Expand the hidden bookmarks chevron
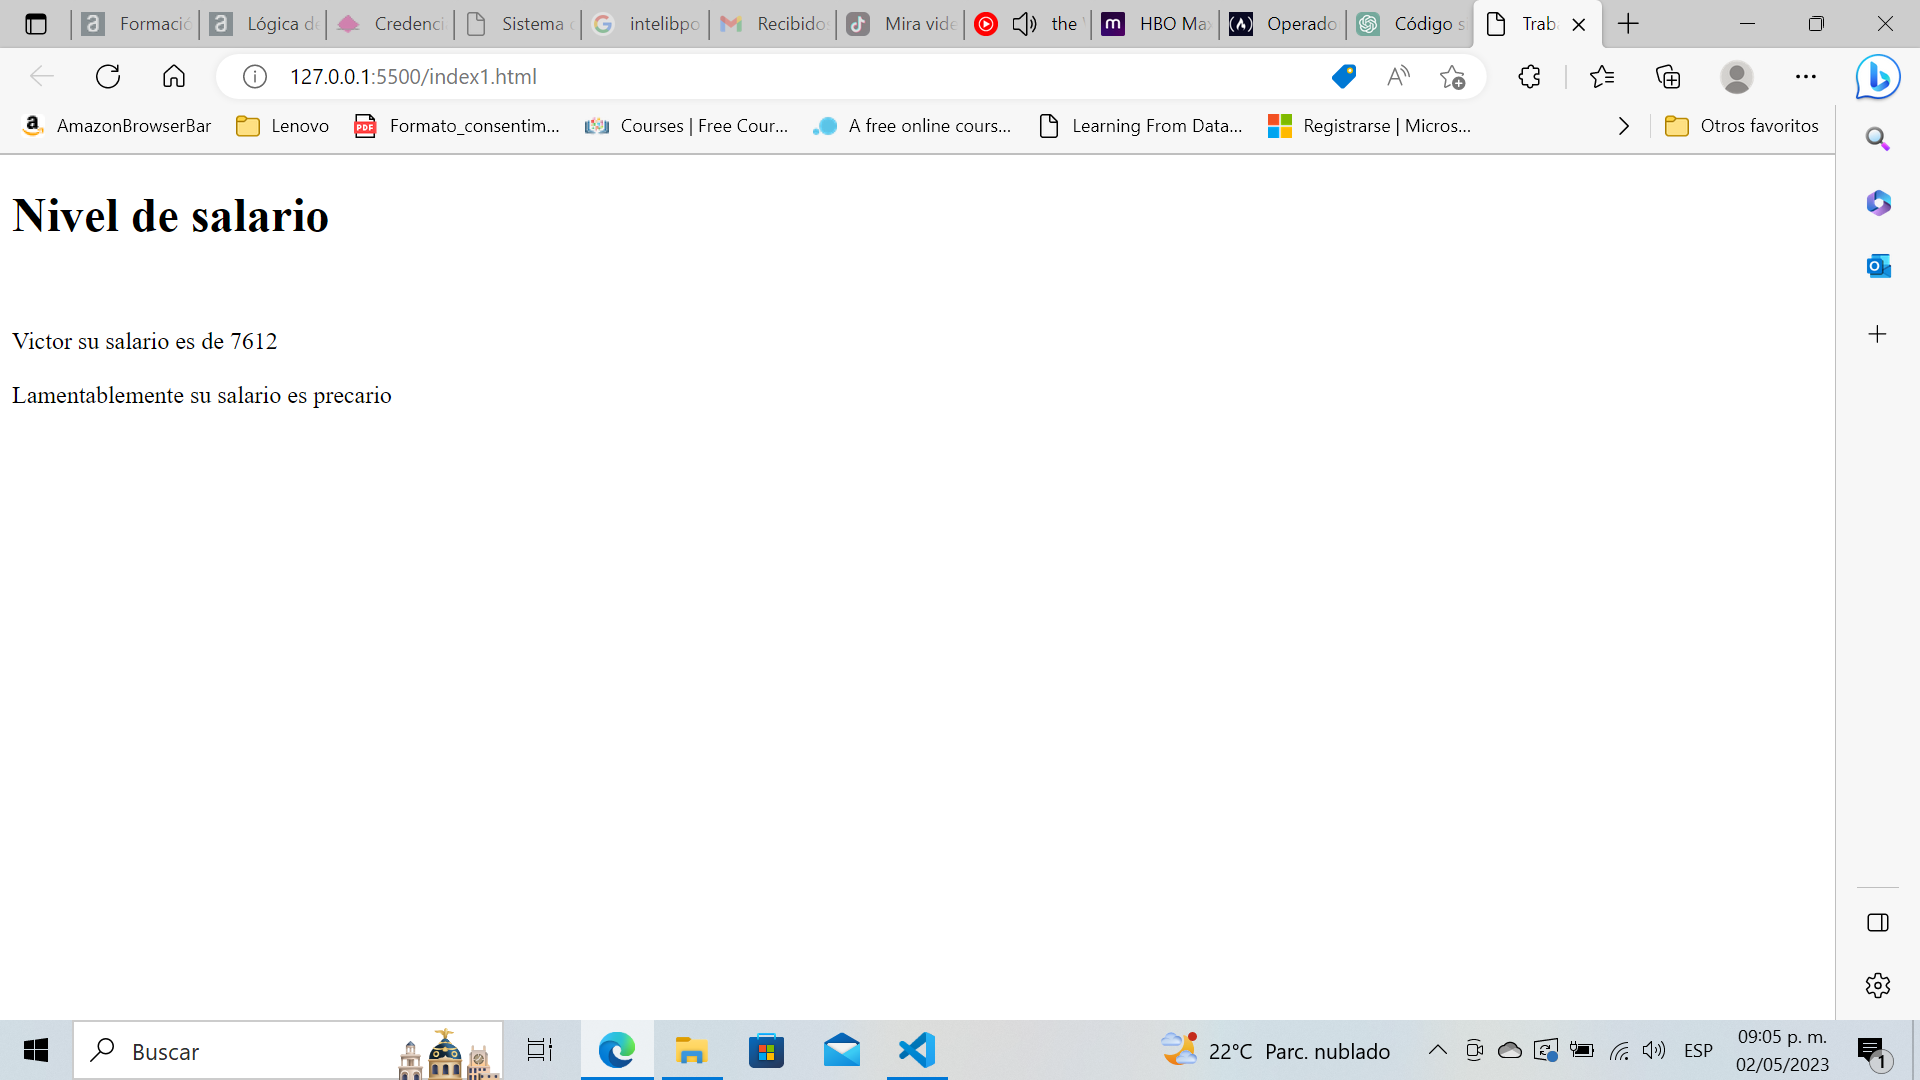Screen dimensions: 1920x1080 [1624, 126]
